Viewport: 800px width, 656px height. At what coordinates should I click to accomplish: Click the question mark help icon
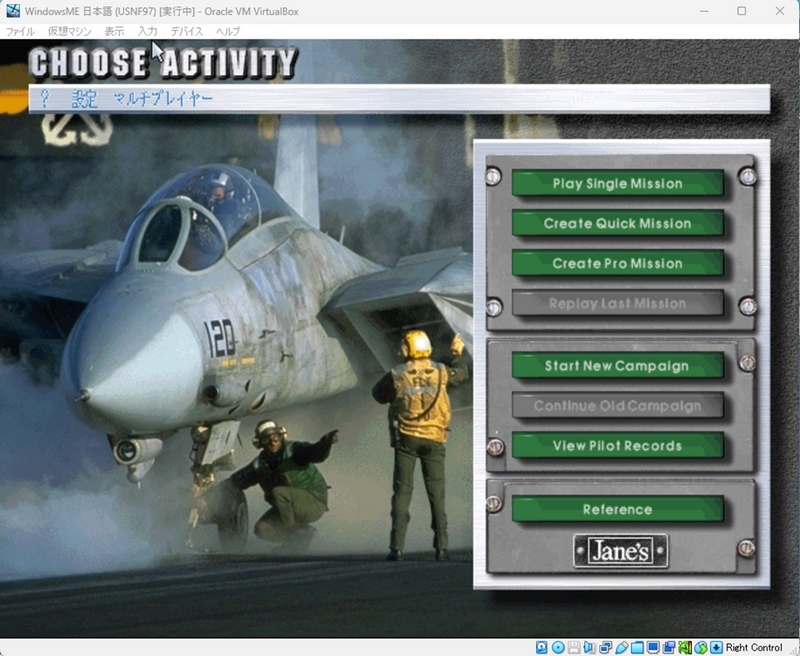45,98
